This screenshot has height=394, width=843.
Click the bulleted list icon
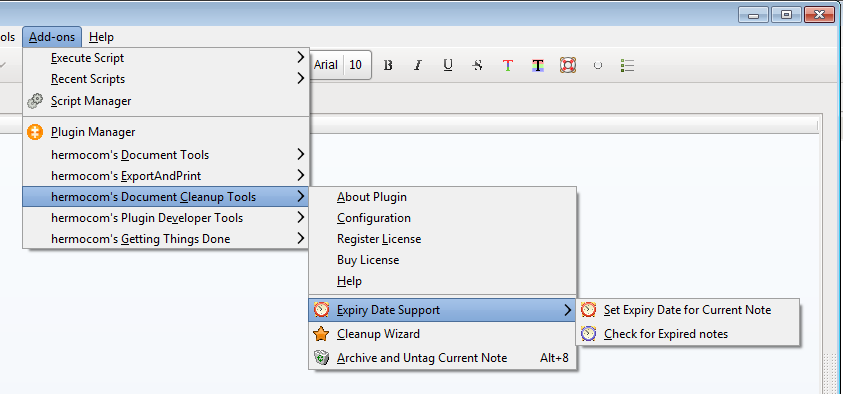[x=627, y=66]
